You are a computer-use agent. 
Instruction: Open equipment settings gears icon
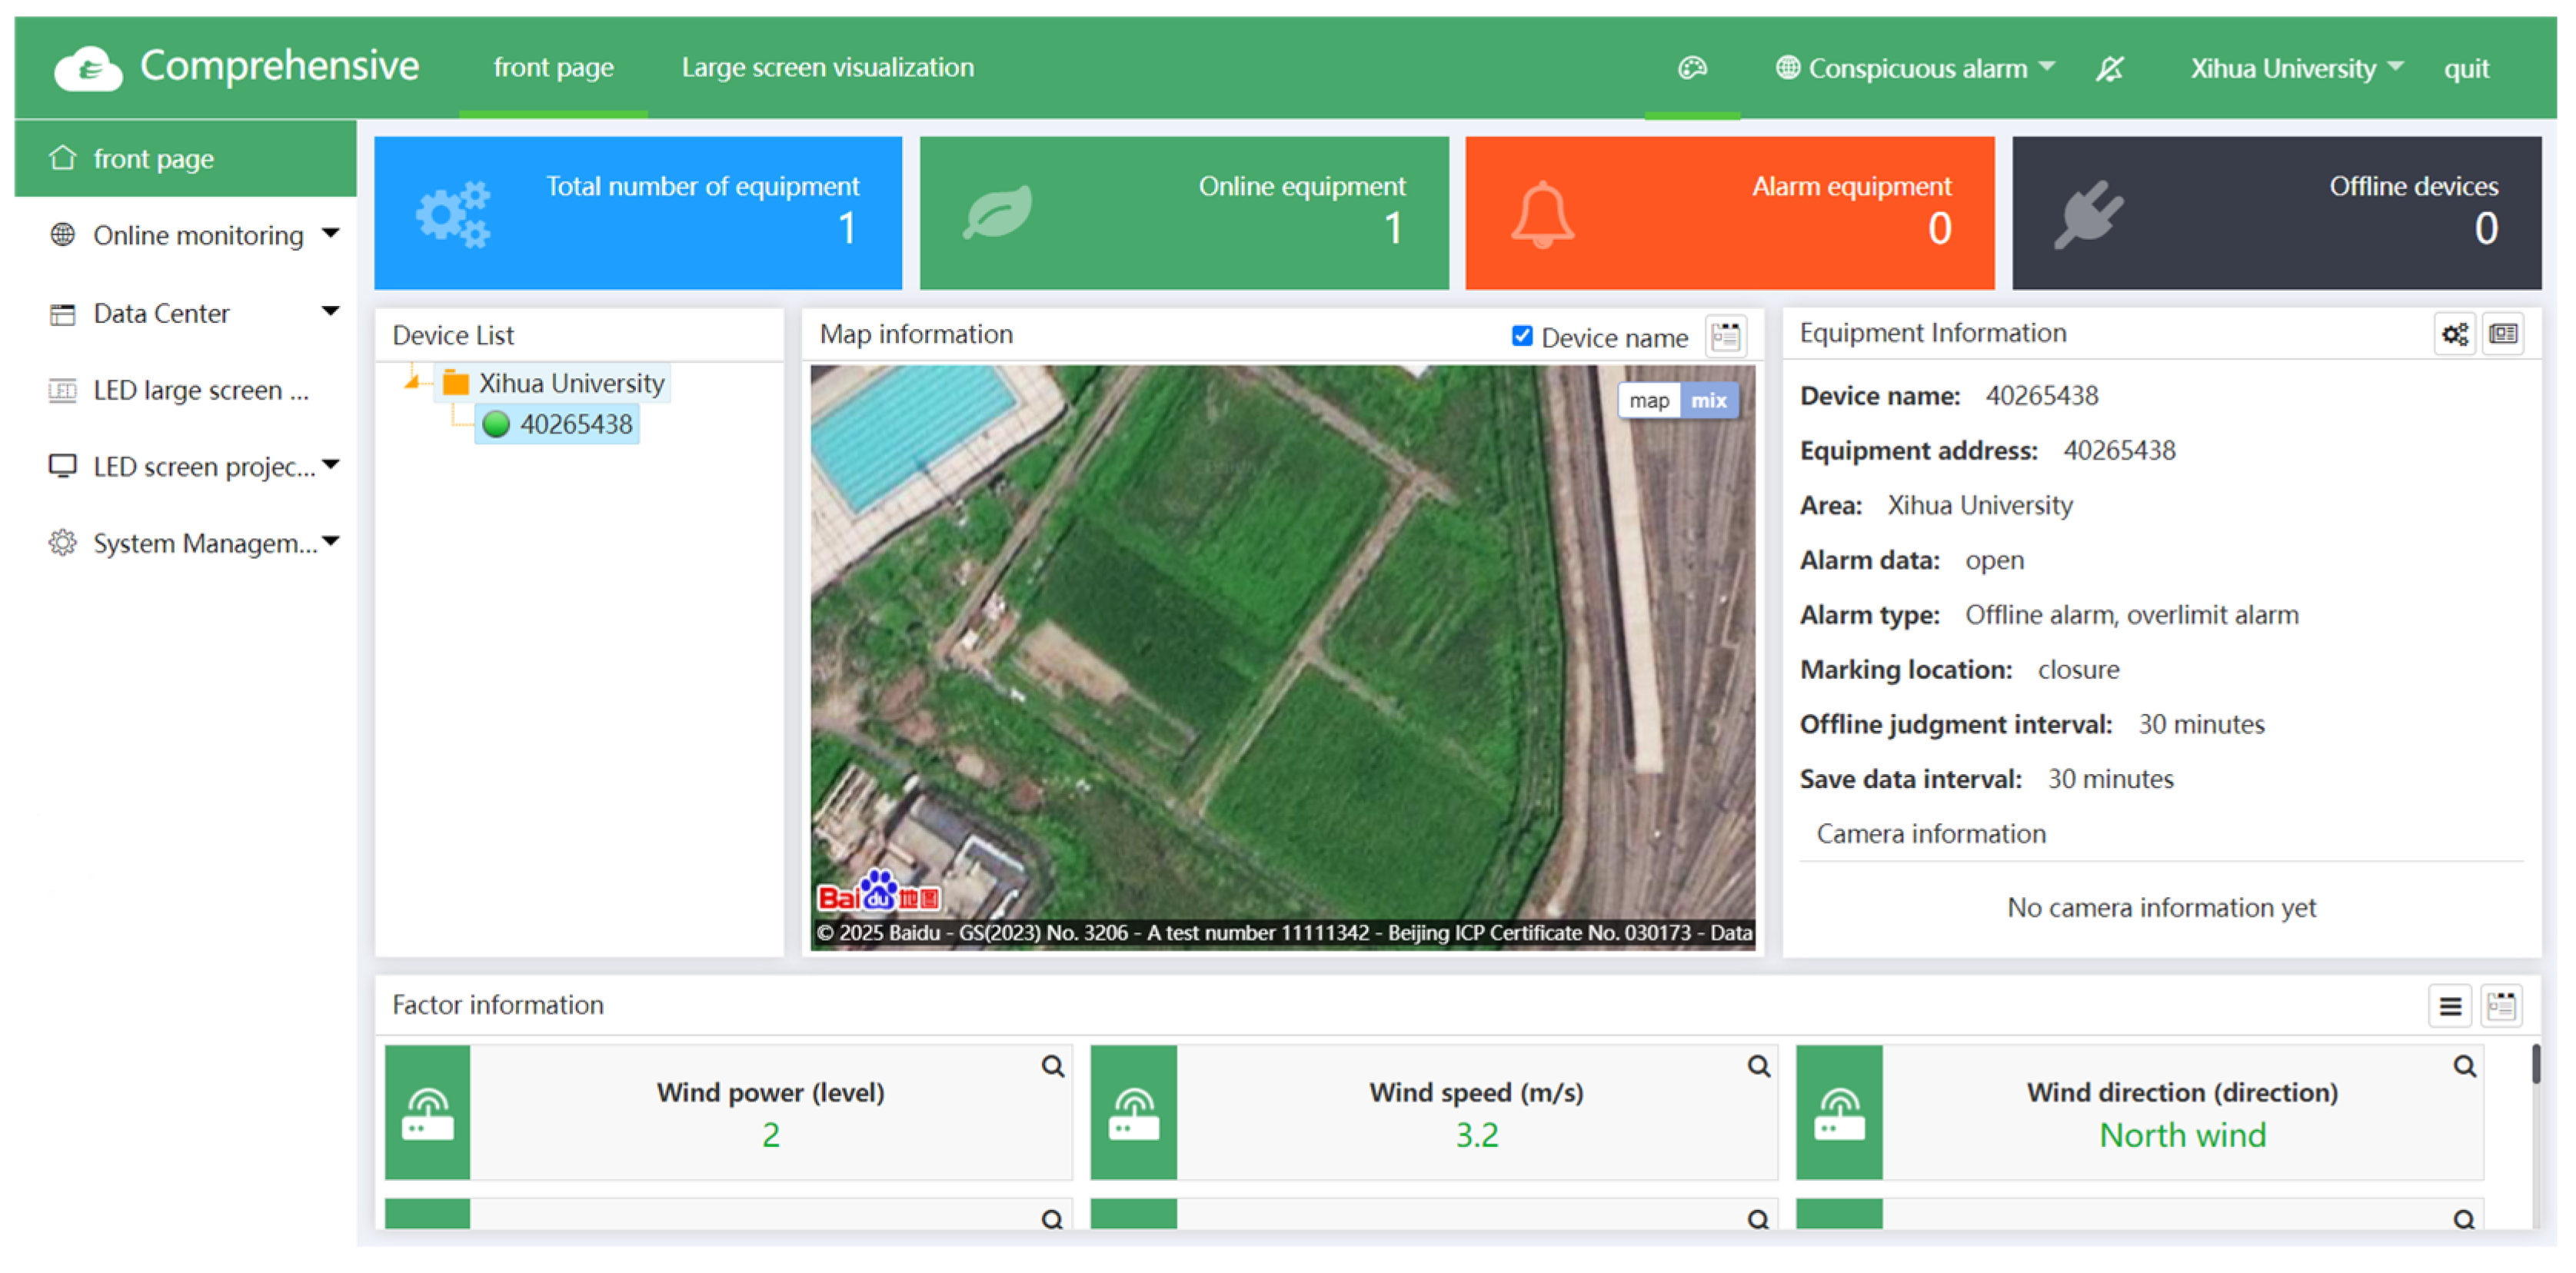coord(2455,334)
